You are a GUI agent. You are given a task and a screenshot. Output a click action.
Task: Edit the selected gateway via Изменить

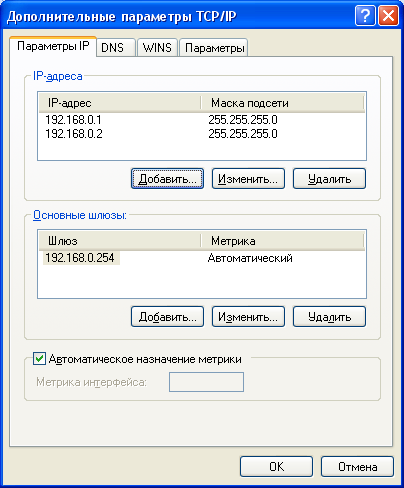[248, 317]
